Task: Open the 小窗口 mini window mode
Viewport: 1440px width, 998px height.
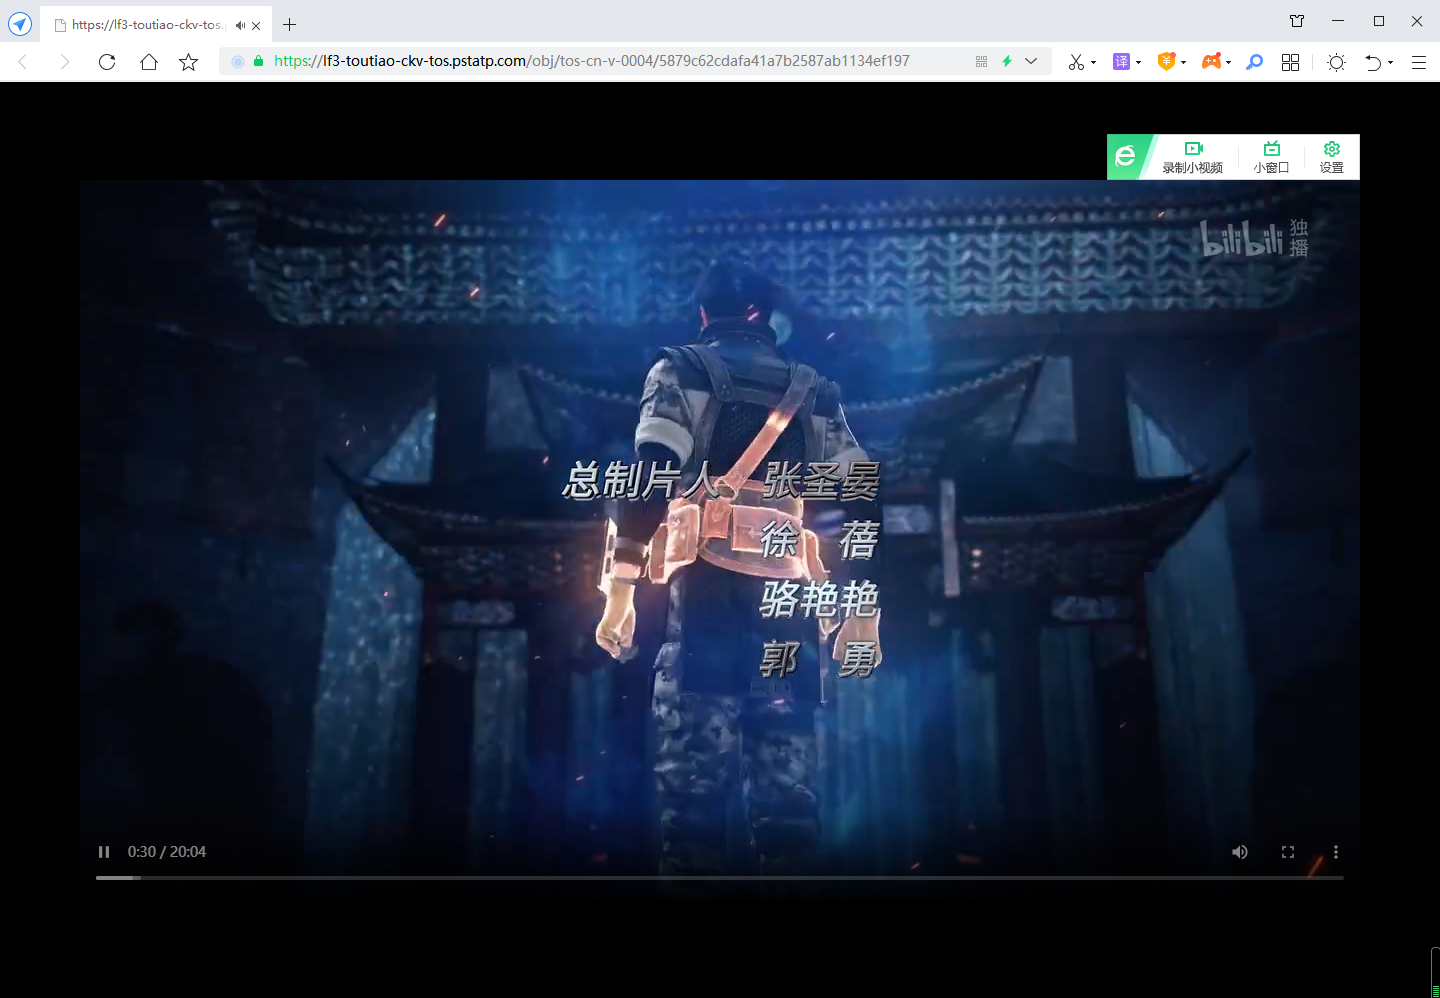Action: coord(1271,157)
